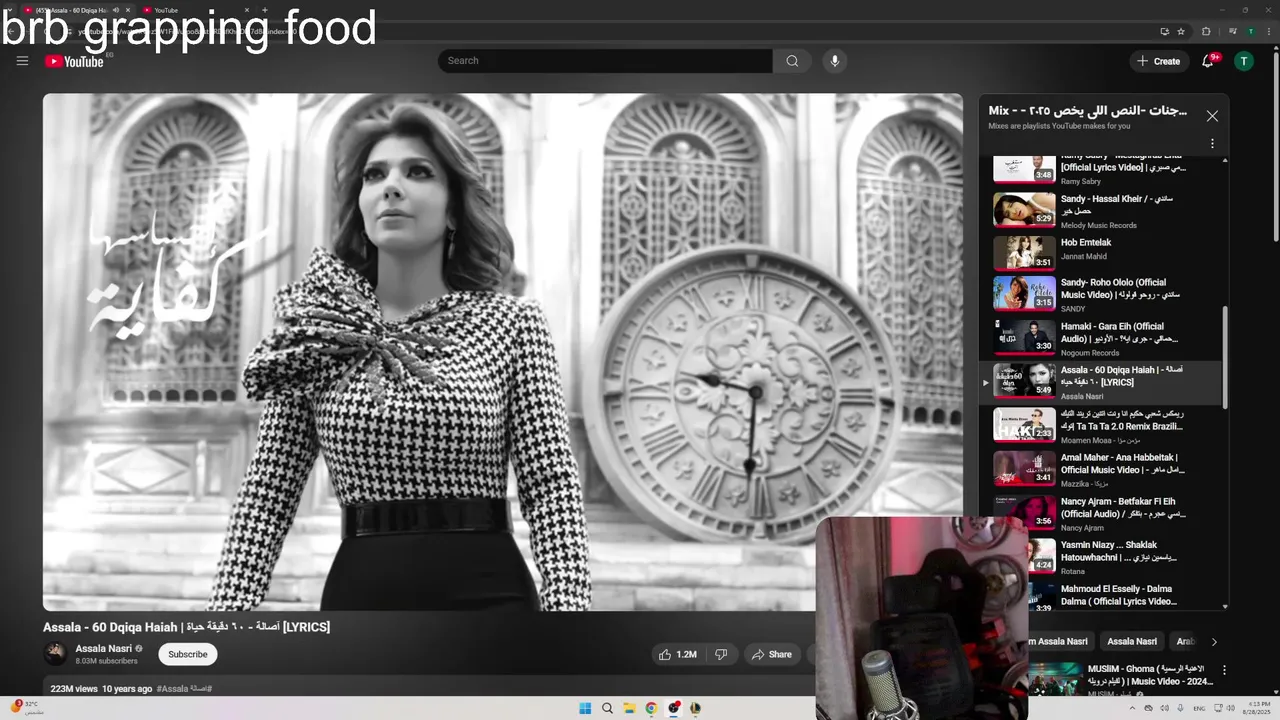Open the browser extensions puzzle icon
Image resolution: width=1280 pixels, height=720 pixels.
(x=1206, y=31)
